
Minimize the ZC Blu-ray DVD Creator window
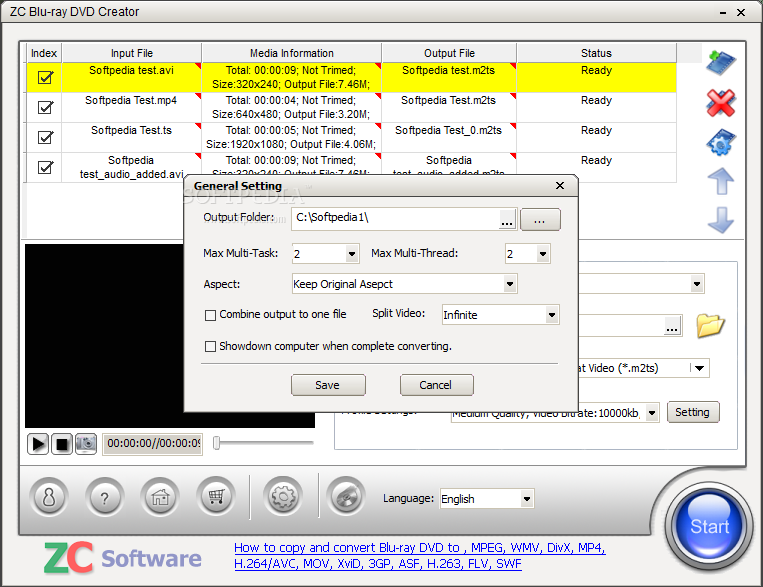723,13
